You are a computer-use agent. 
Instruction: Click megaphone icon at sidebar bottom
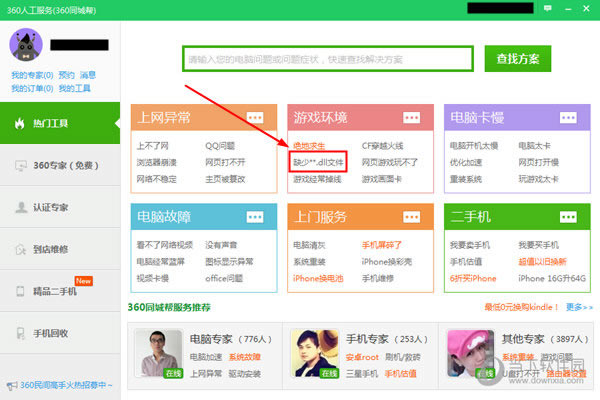pos(12,385)
